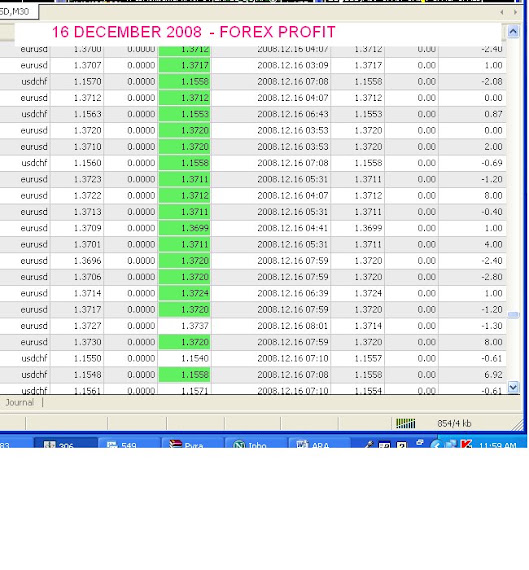529x570 pixels.
Task: Select open price cell '1.3696'
Action: 87,261
